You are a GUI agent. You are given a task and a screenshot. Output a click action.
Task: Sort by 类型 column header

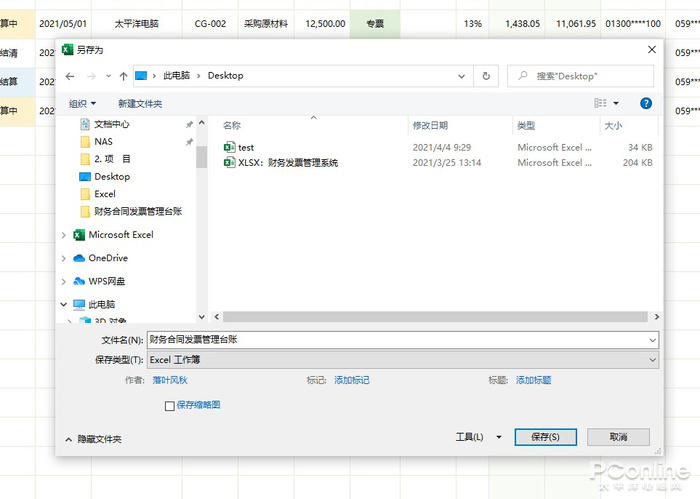[526, 125]
